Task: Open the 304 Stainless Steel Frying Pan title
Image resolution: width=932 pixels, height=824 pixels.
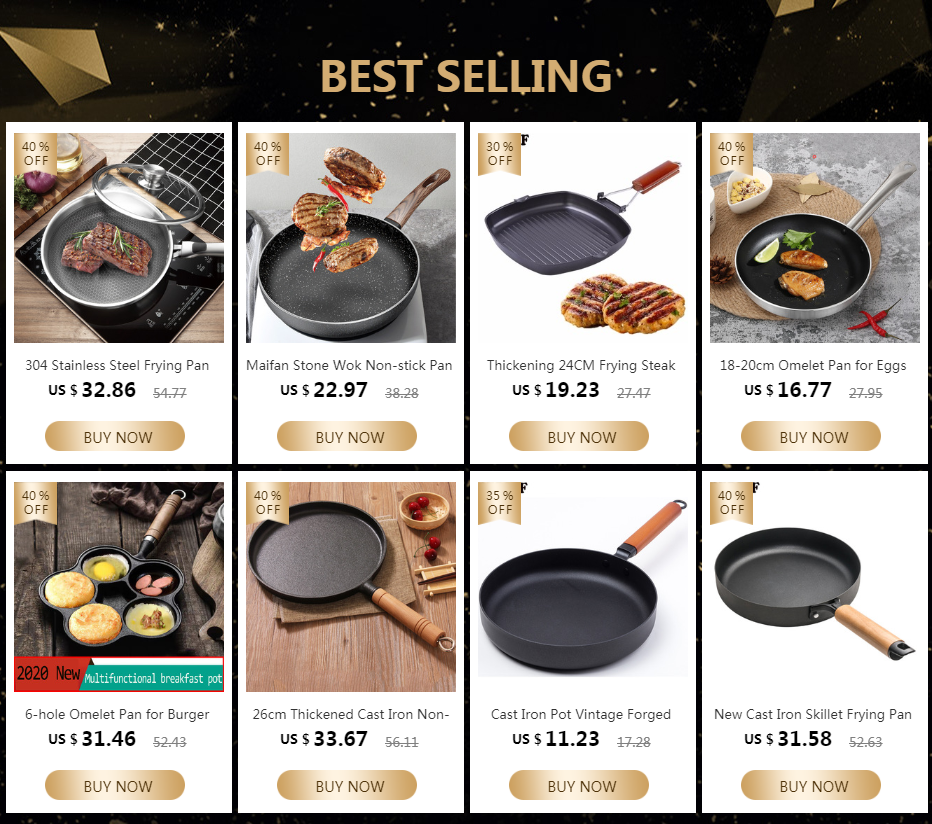Action: coord(117,365)
